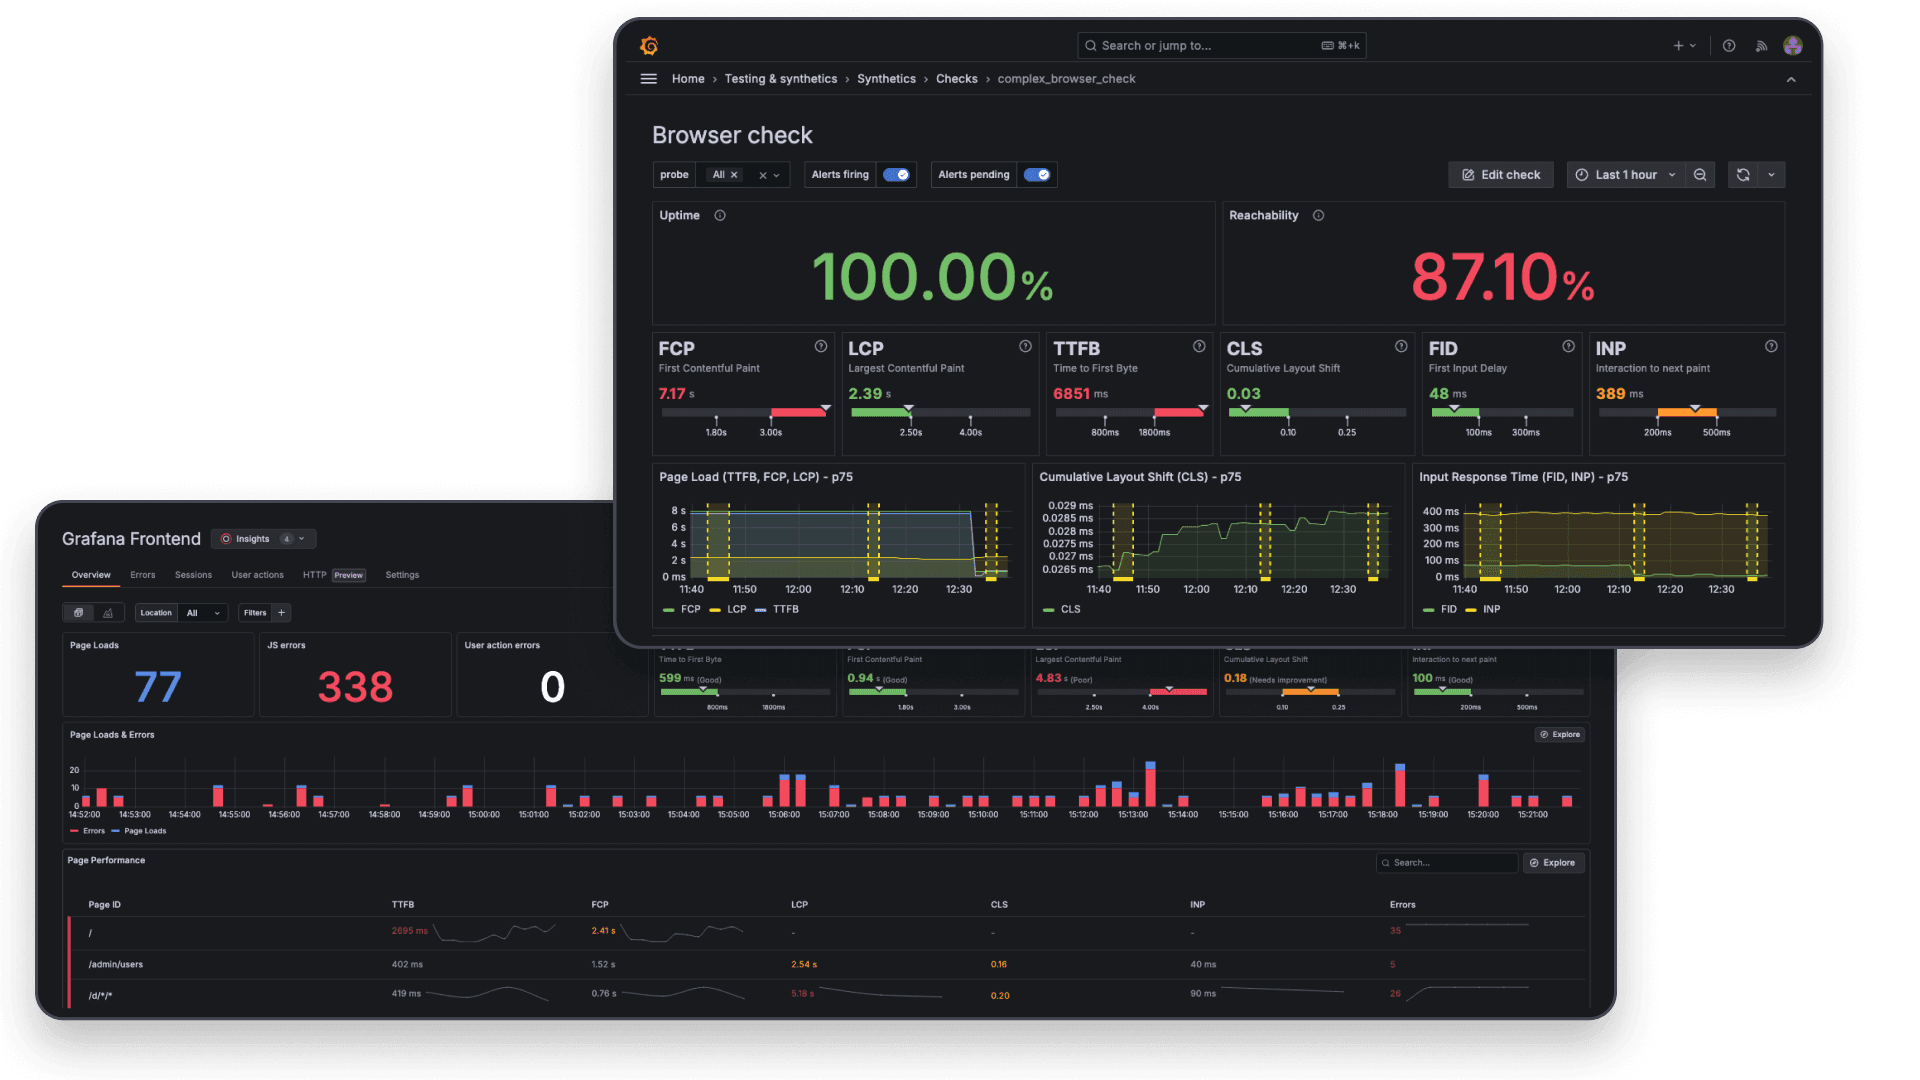Image resolution: width=1920 pixels, height=1080 pixels.
Task: Click Explore on Page Loads & Errors
Action: click(x=1560, y=735)
